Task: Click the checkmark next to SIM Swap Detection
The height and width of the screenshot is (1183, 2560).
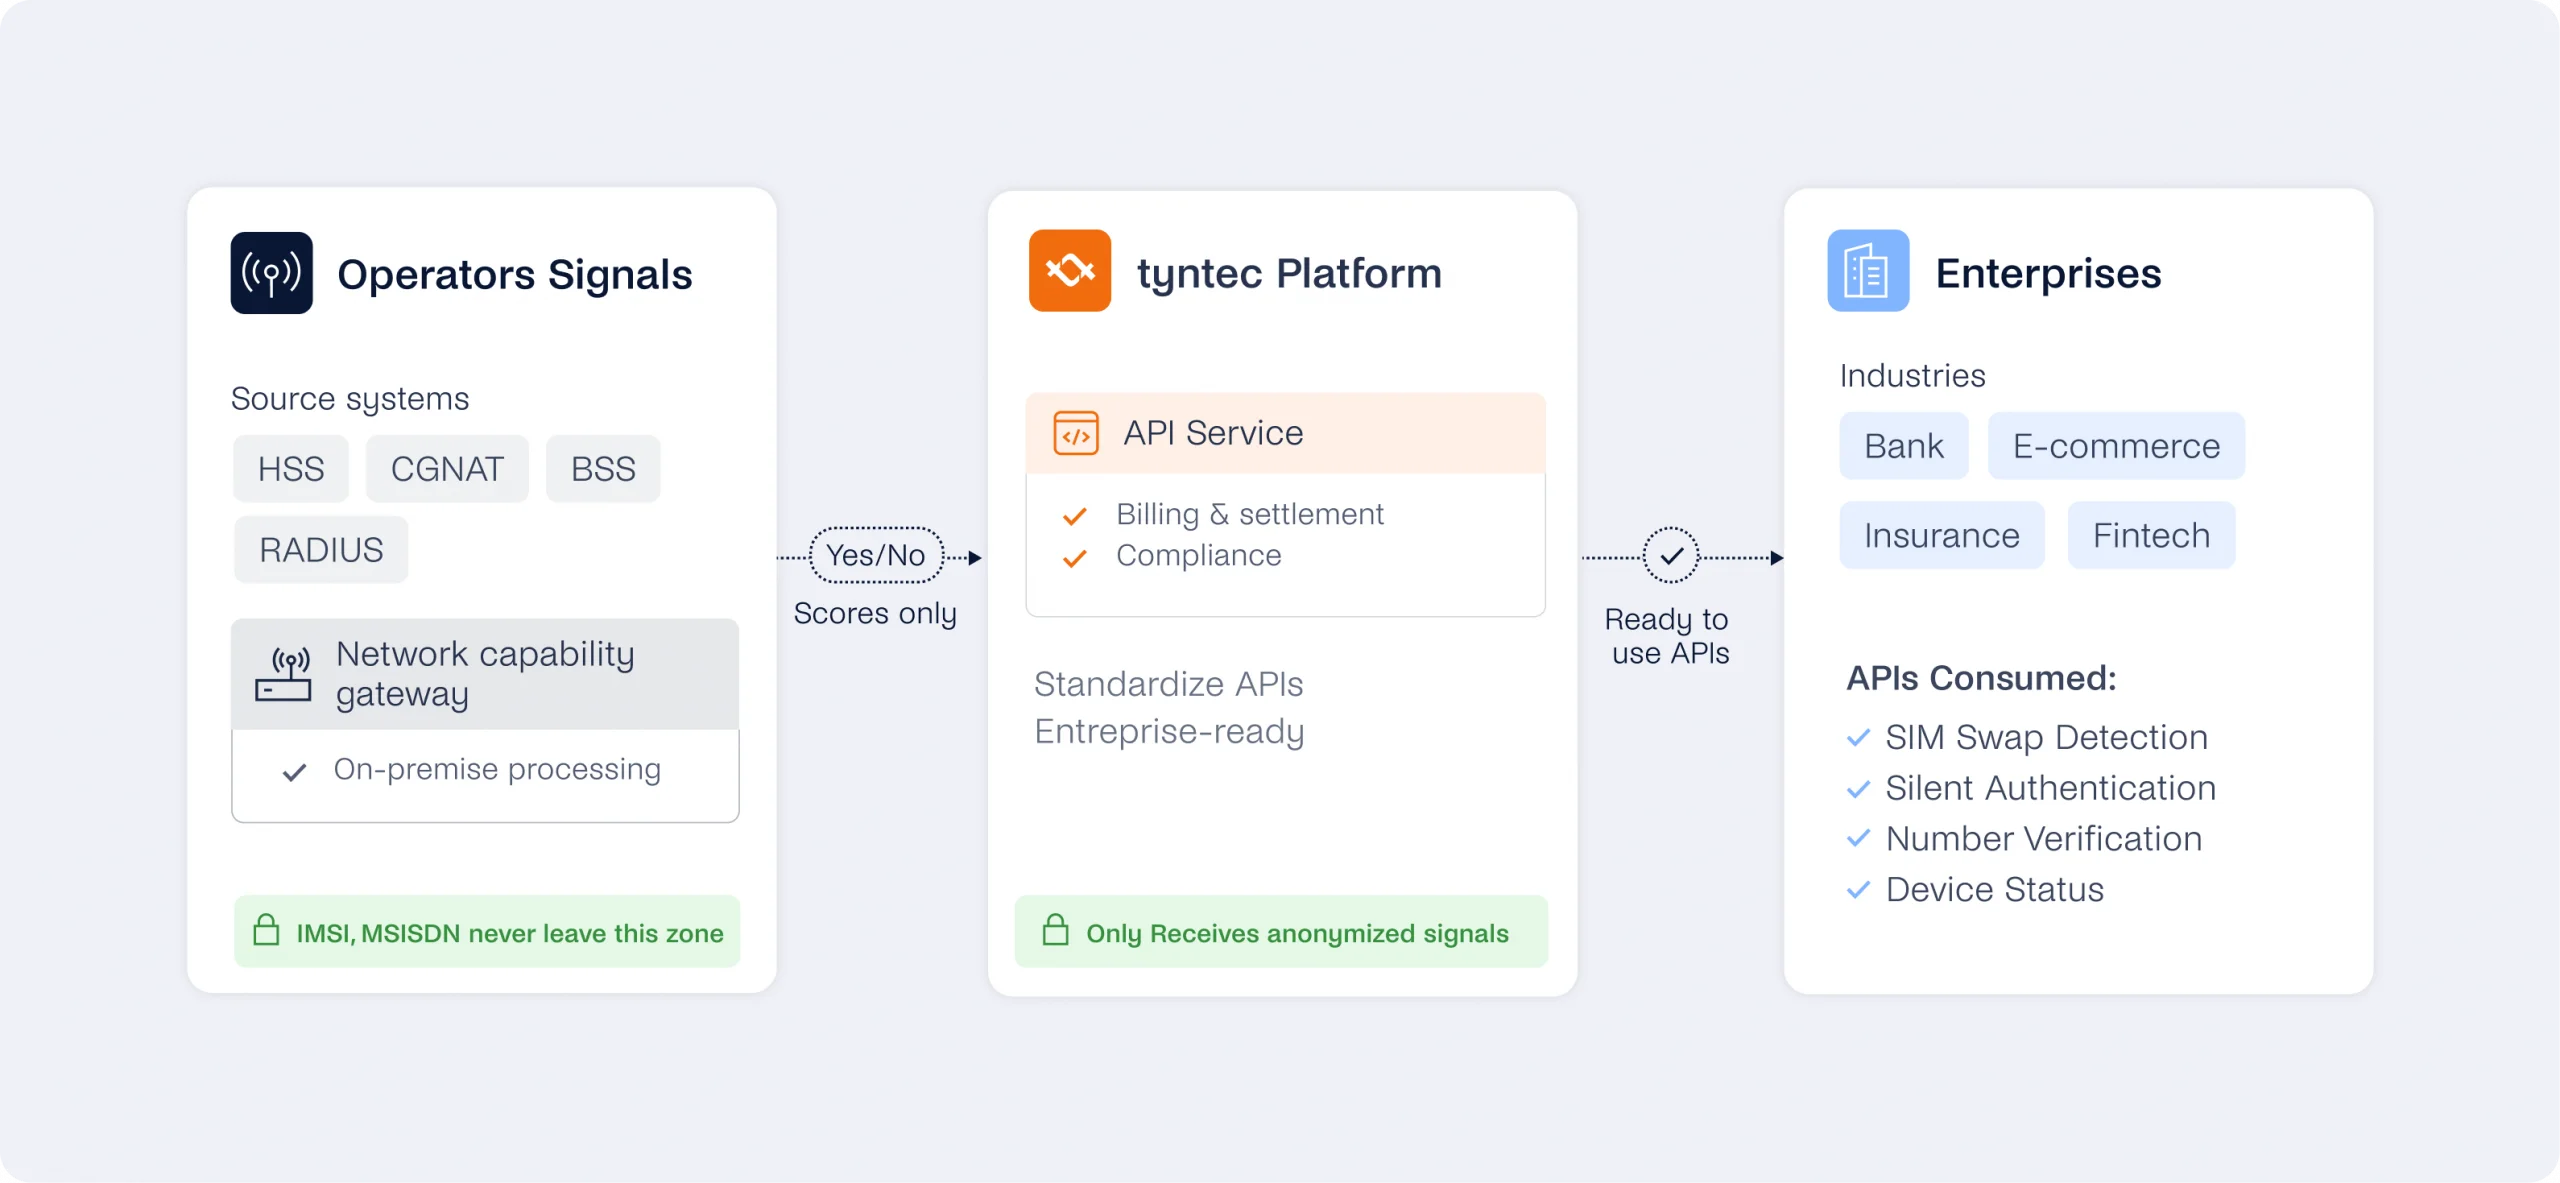Action: coord(1858,738)
